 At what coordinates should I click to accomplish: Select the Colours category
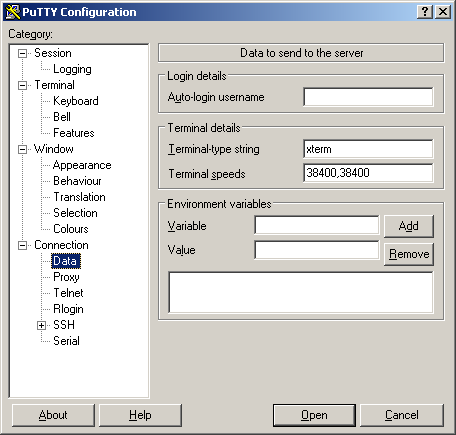(x=71, y=229)
